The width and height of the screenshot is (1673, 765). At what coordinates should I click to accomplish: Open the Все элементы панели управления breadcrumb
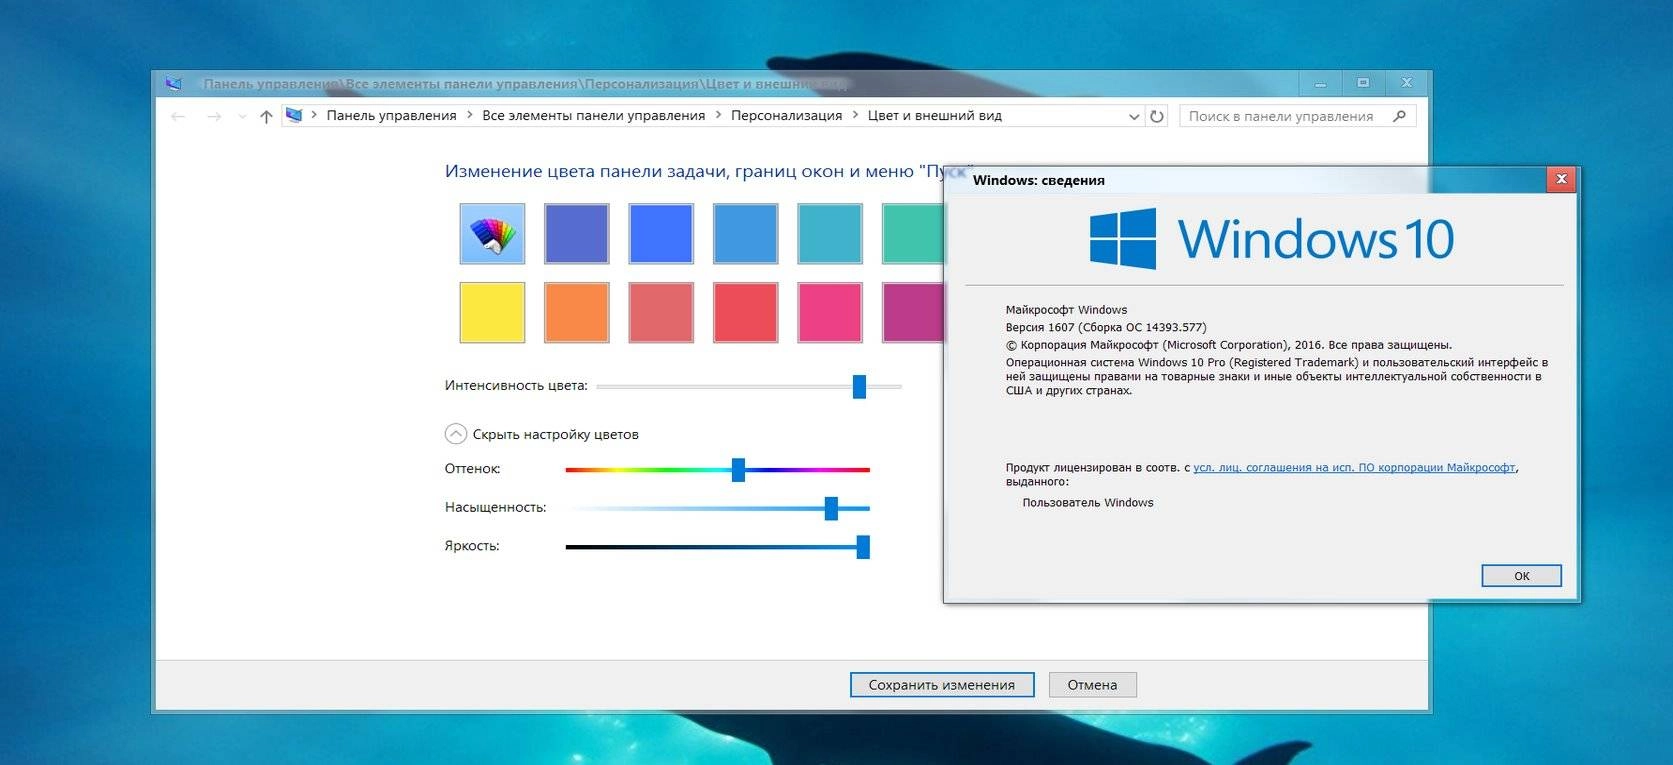[x=593, y=116]
